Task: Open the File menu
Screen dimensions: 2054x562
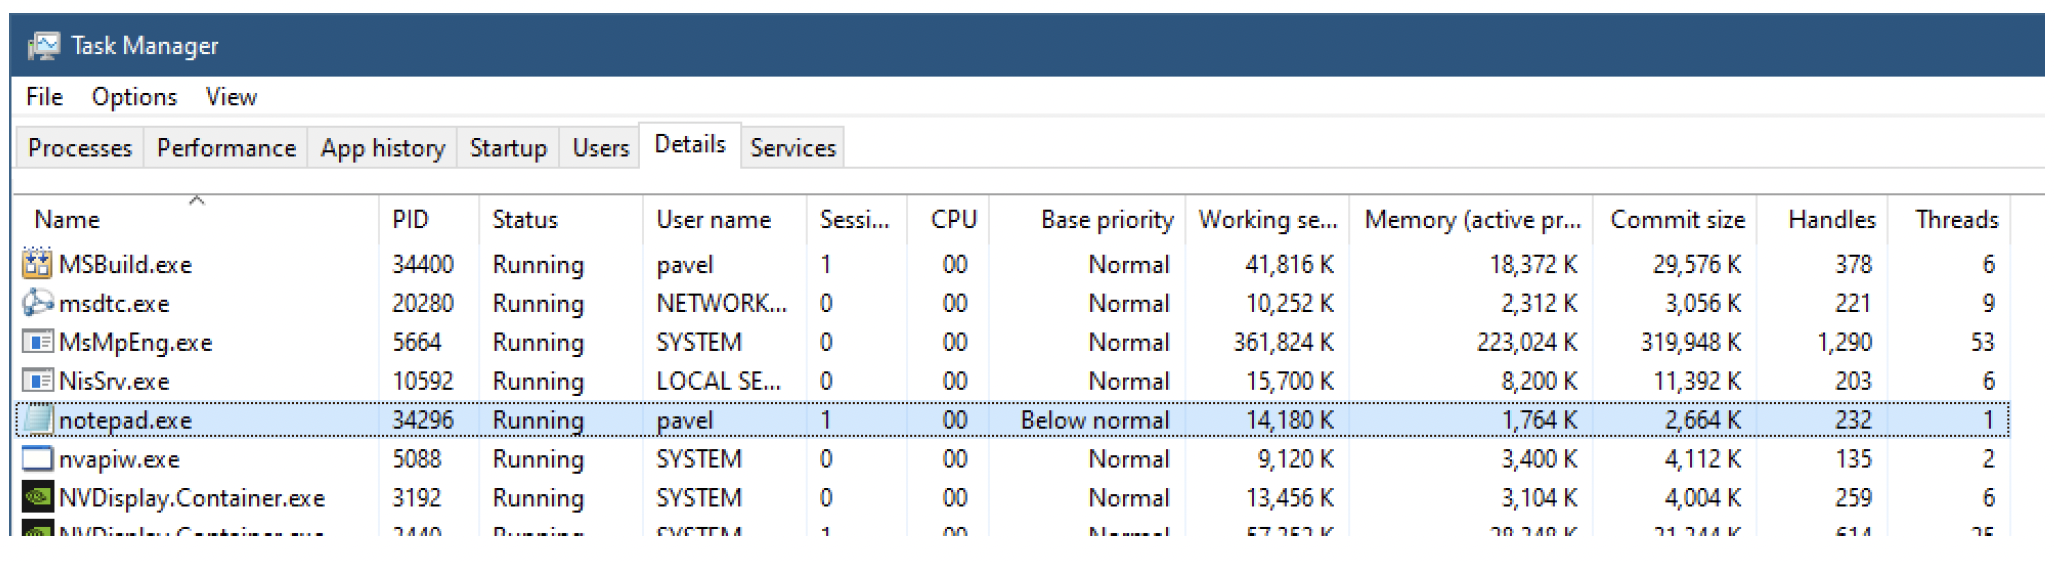Action: click(44, 97)
